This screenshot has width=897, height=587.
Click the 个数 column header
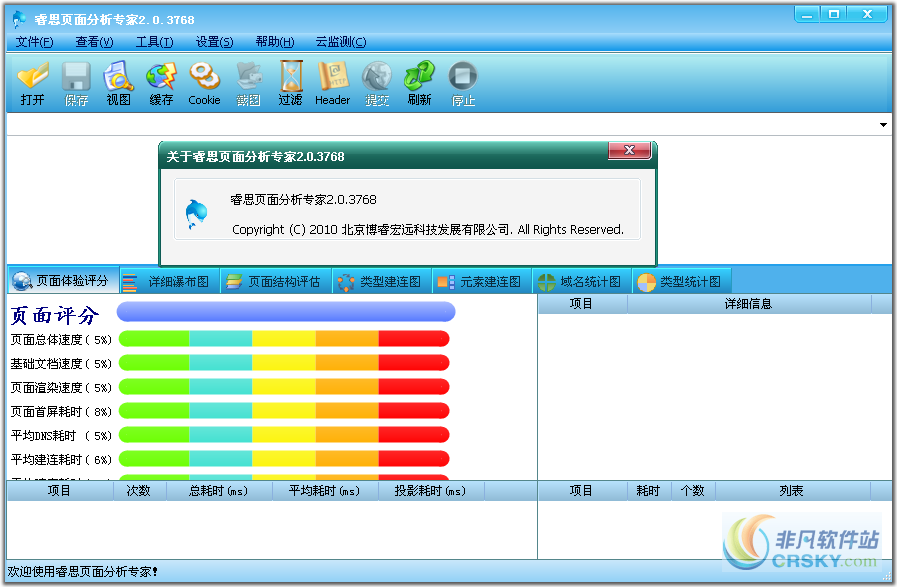pyautogui.click(x=693, y=491)
